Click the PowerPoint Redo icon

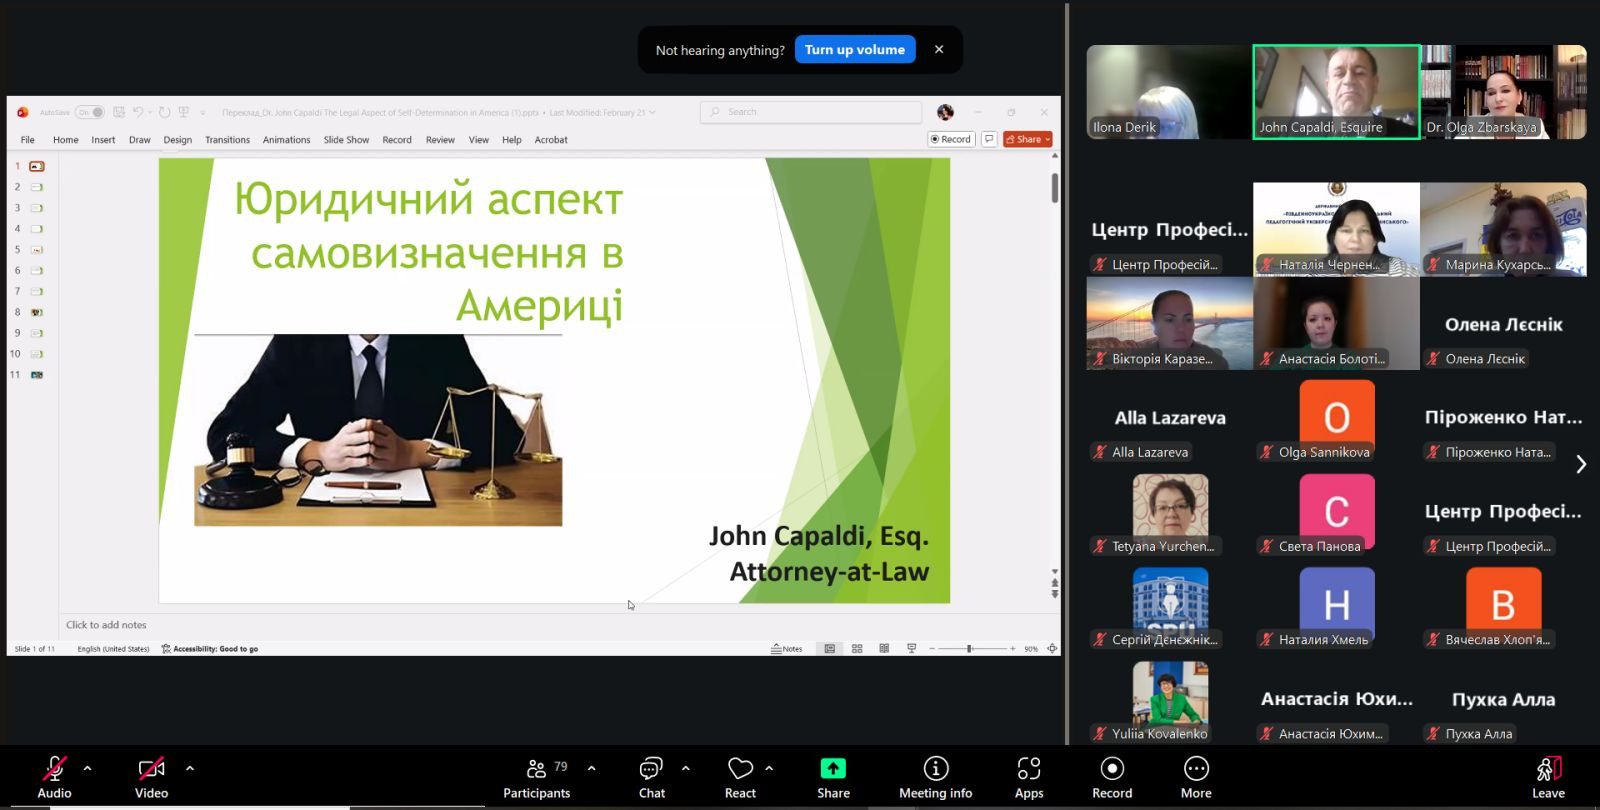tap(165, 112)
